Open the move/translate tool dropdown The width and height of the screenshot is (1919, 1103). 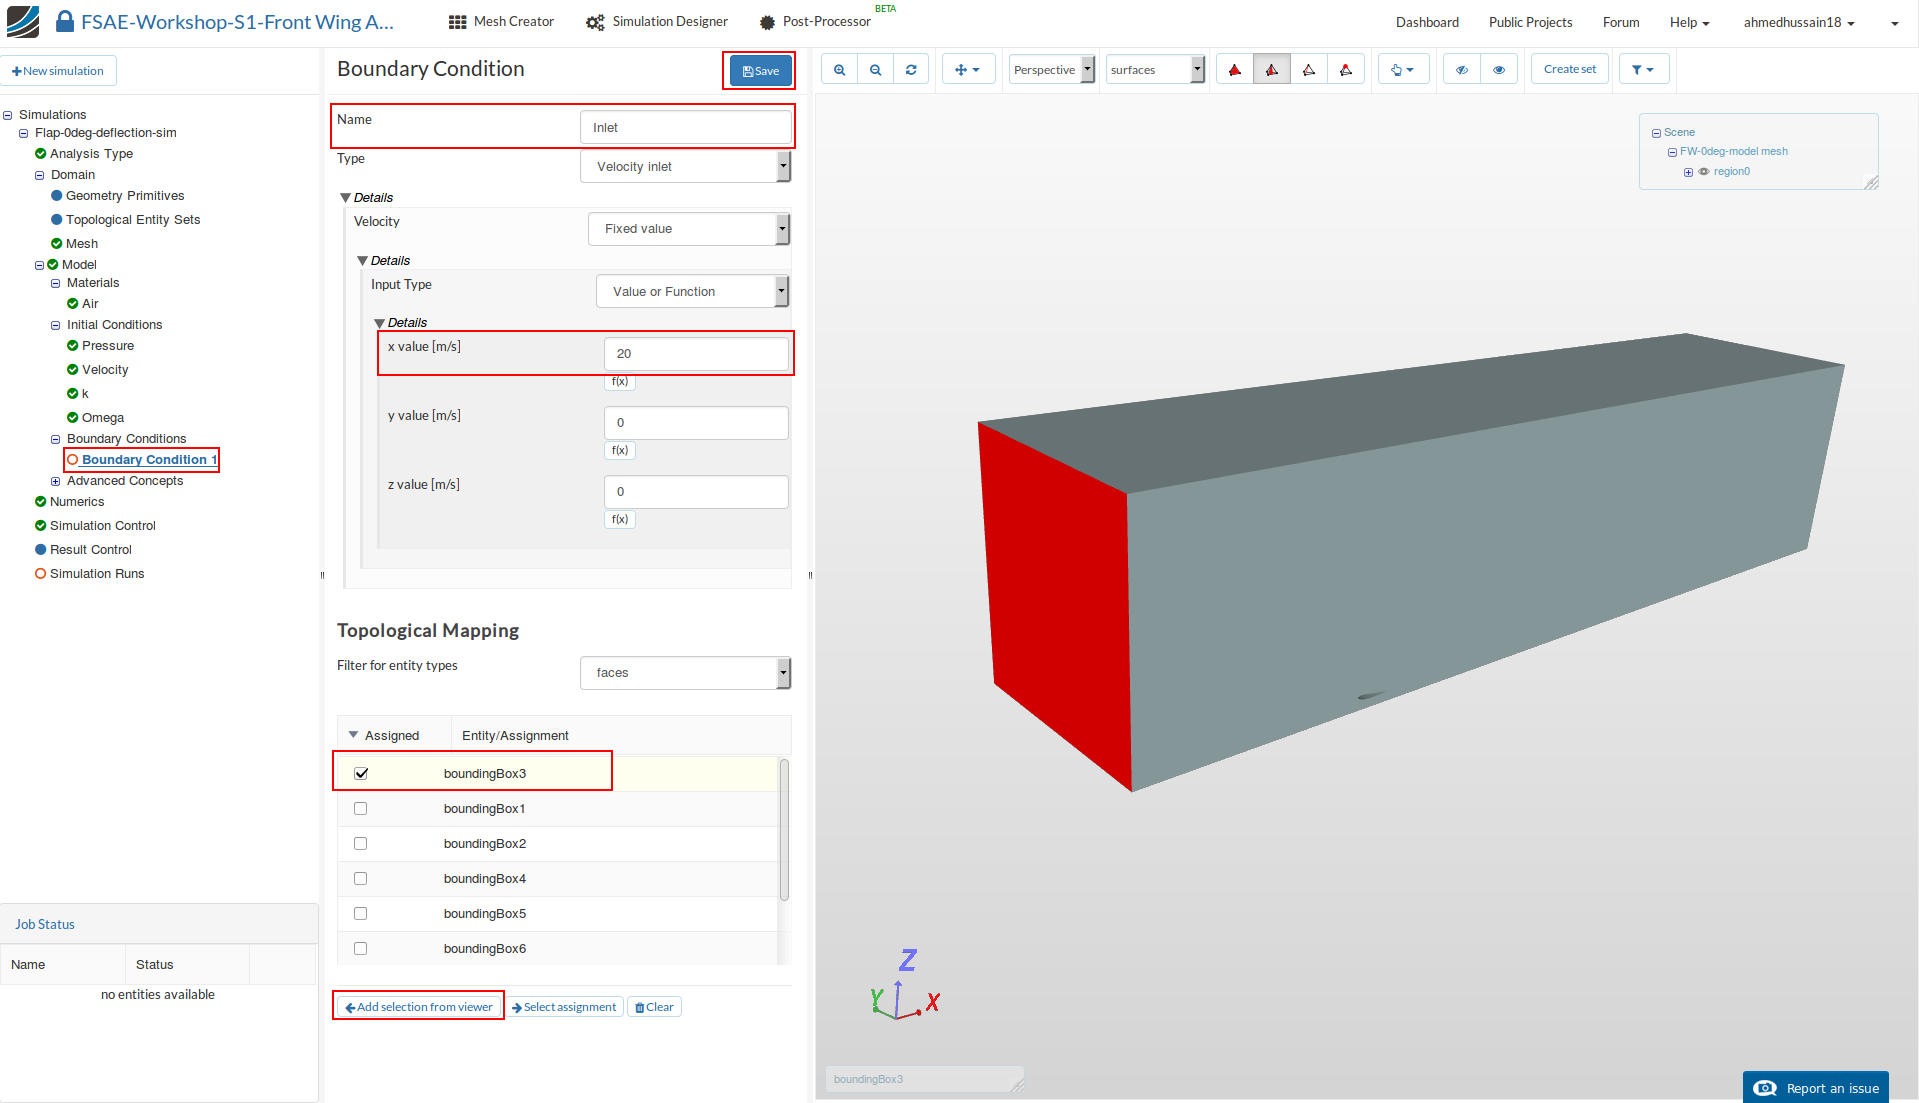pos(968,69)
